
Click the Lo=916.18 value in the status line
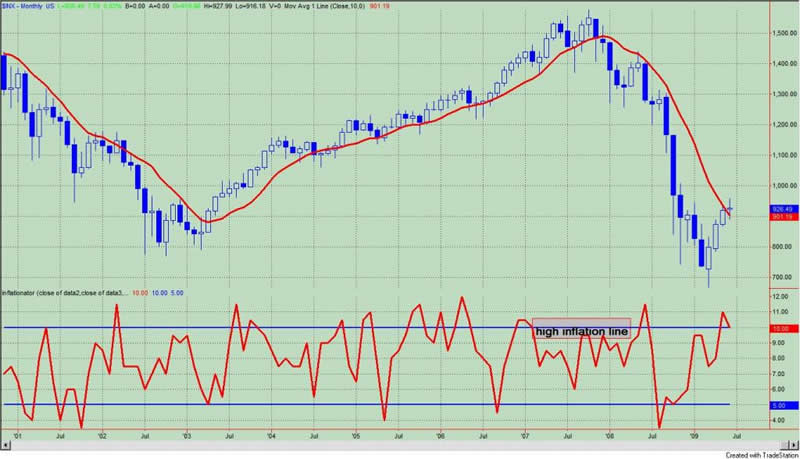250,7
